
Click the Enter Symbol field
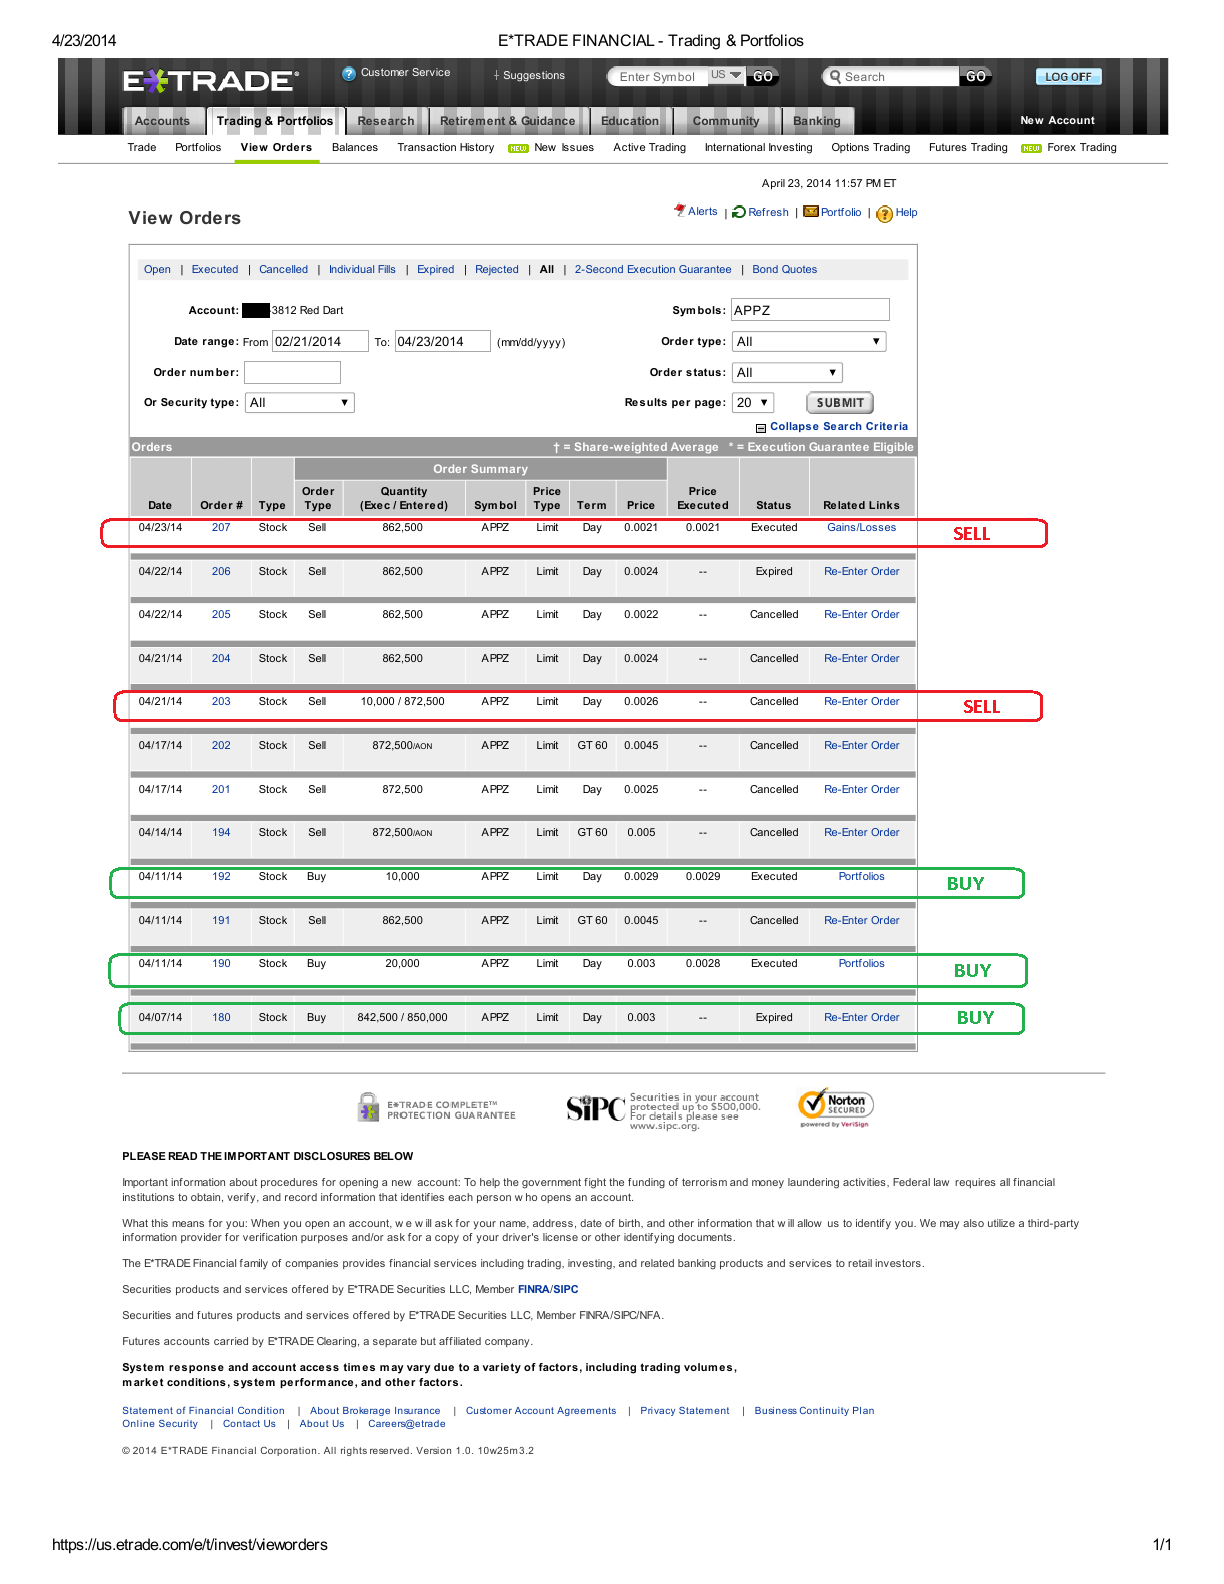[x=657, y=77]
